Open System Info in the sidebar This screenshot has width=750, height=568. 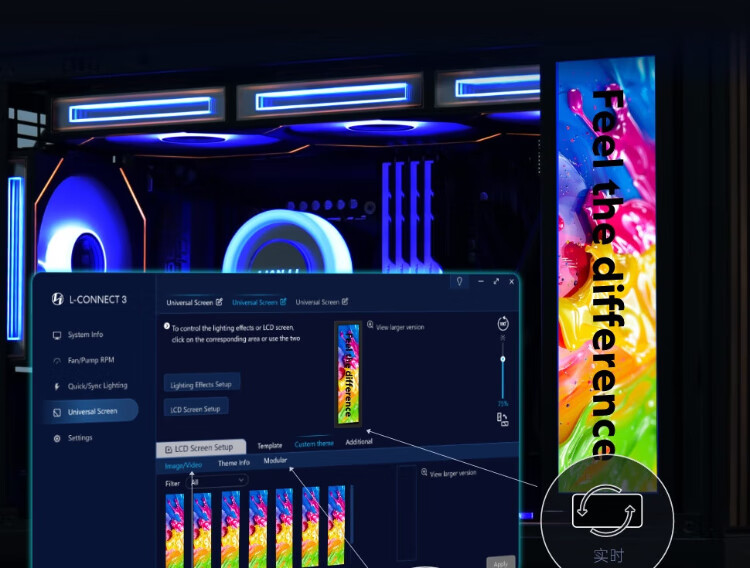coord(85,335)
